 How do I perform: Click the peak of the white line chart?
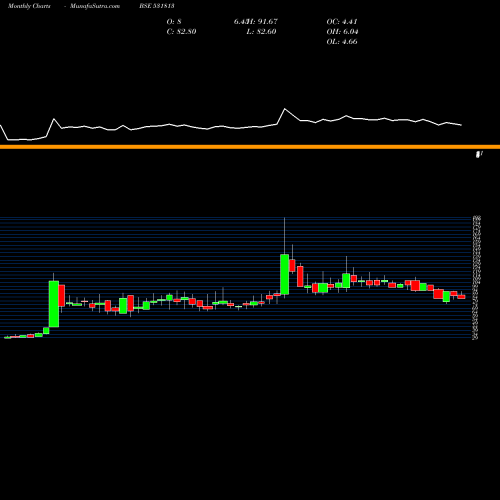[x=284, y=109]
